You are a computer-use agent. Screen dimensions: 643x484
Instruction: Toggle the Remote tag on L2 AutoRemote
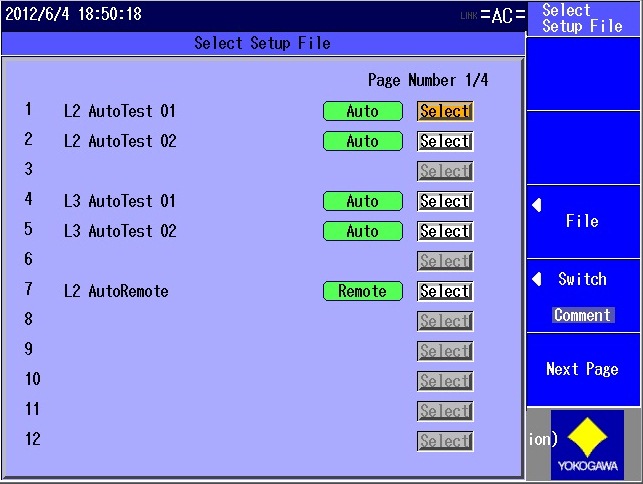(x=362, y=291)
